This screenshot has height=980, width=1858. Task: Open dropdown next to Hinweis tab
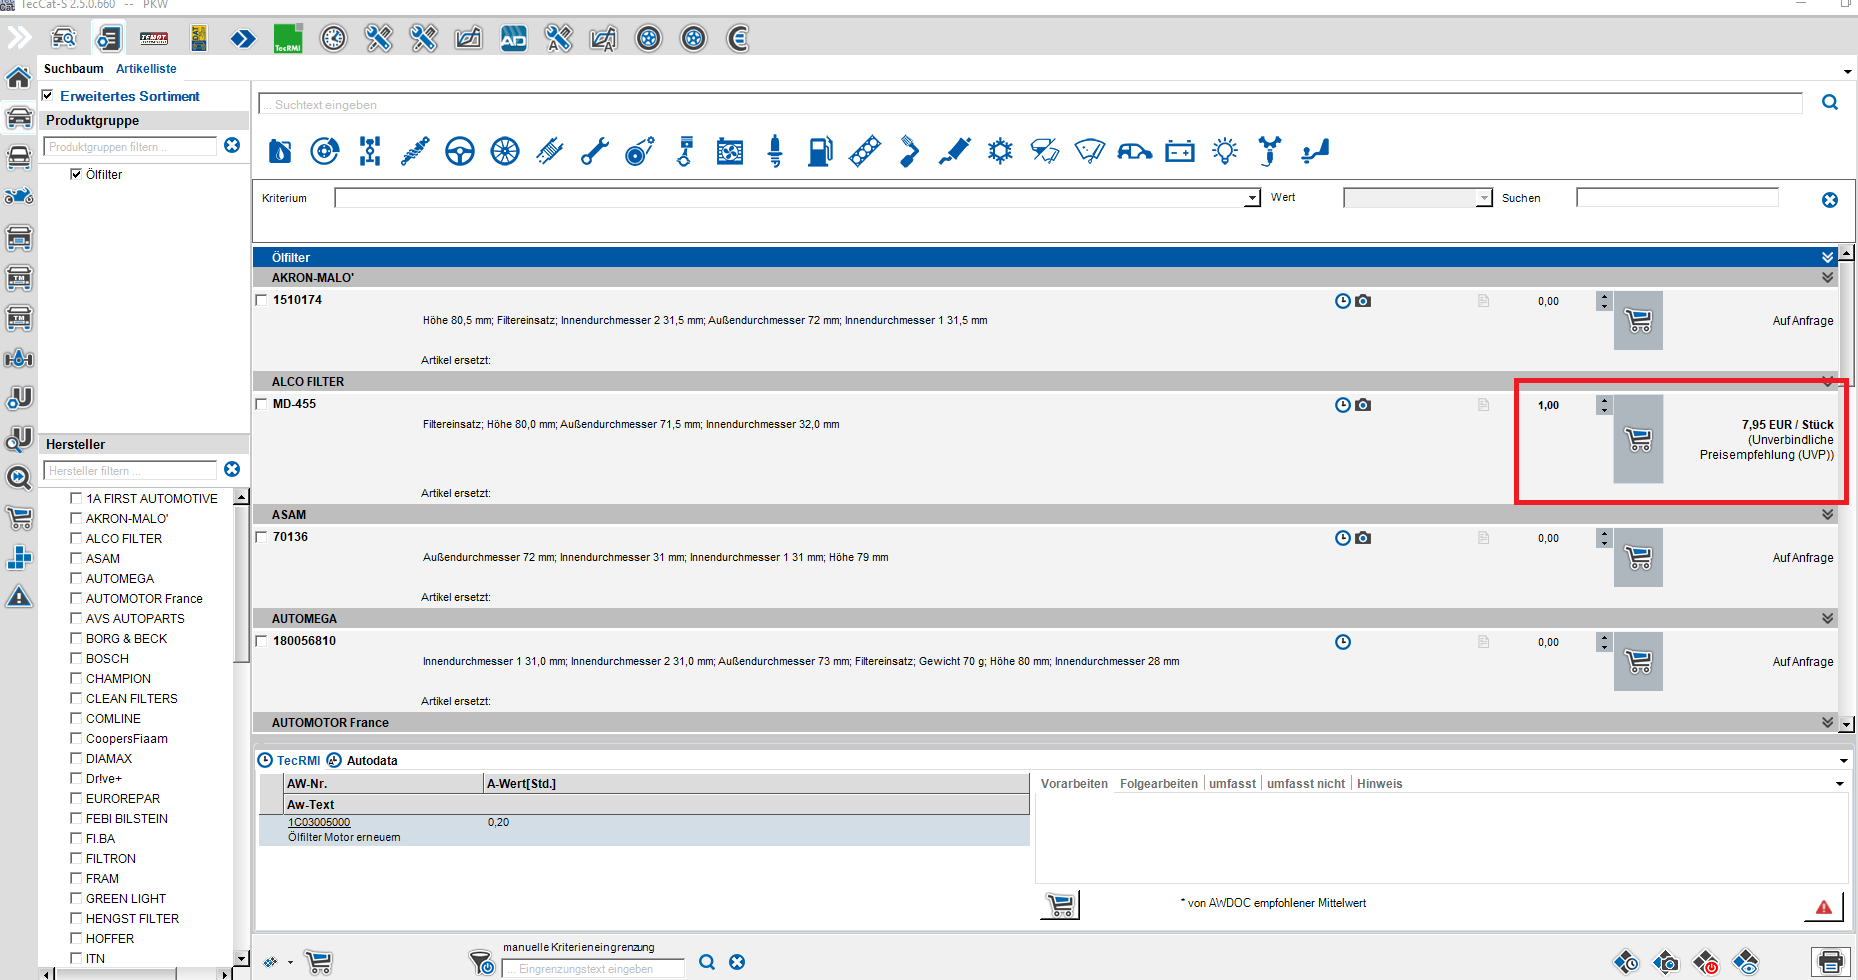1840,784
